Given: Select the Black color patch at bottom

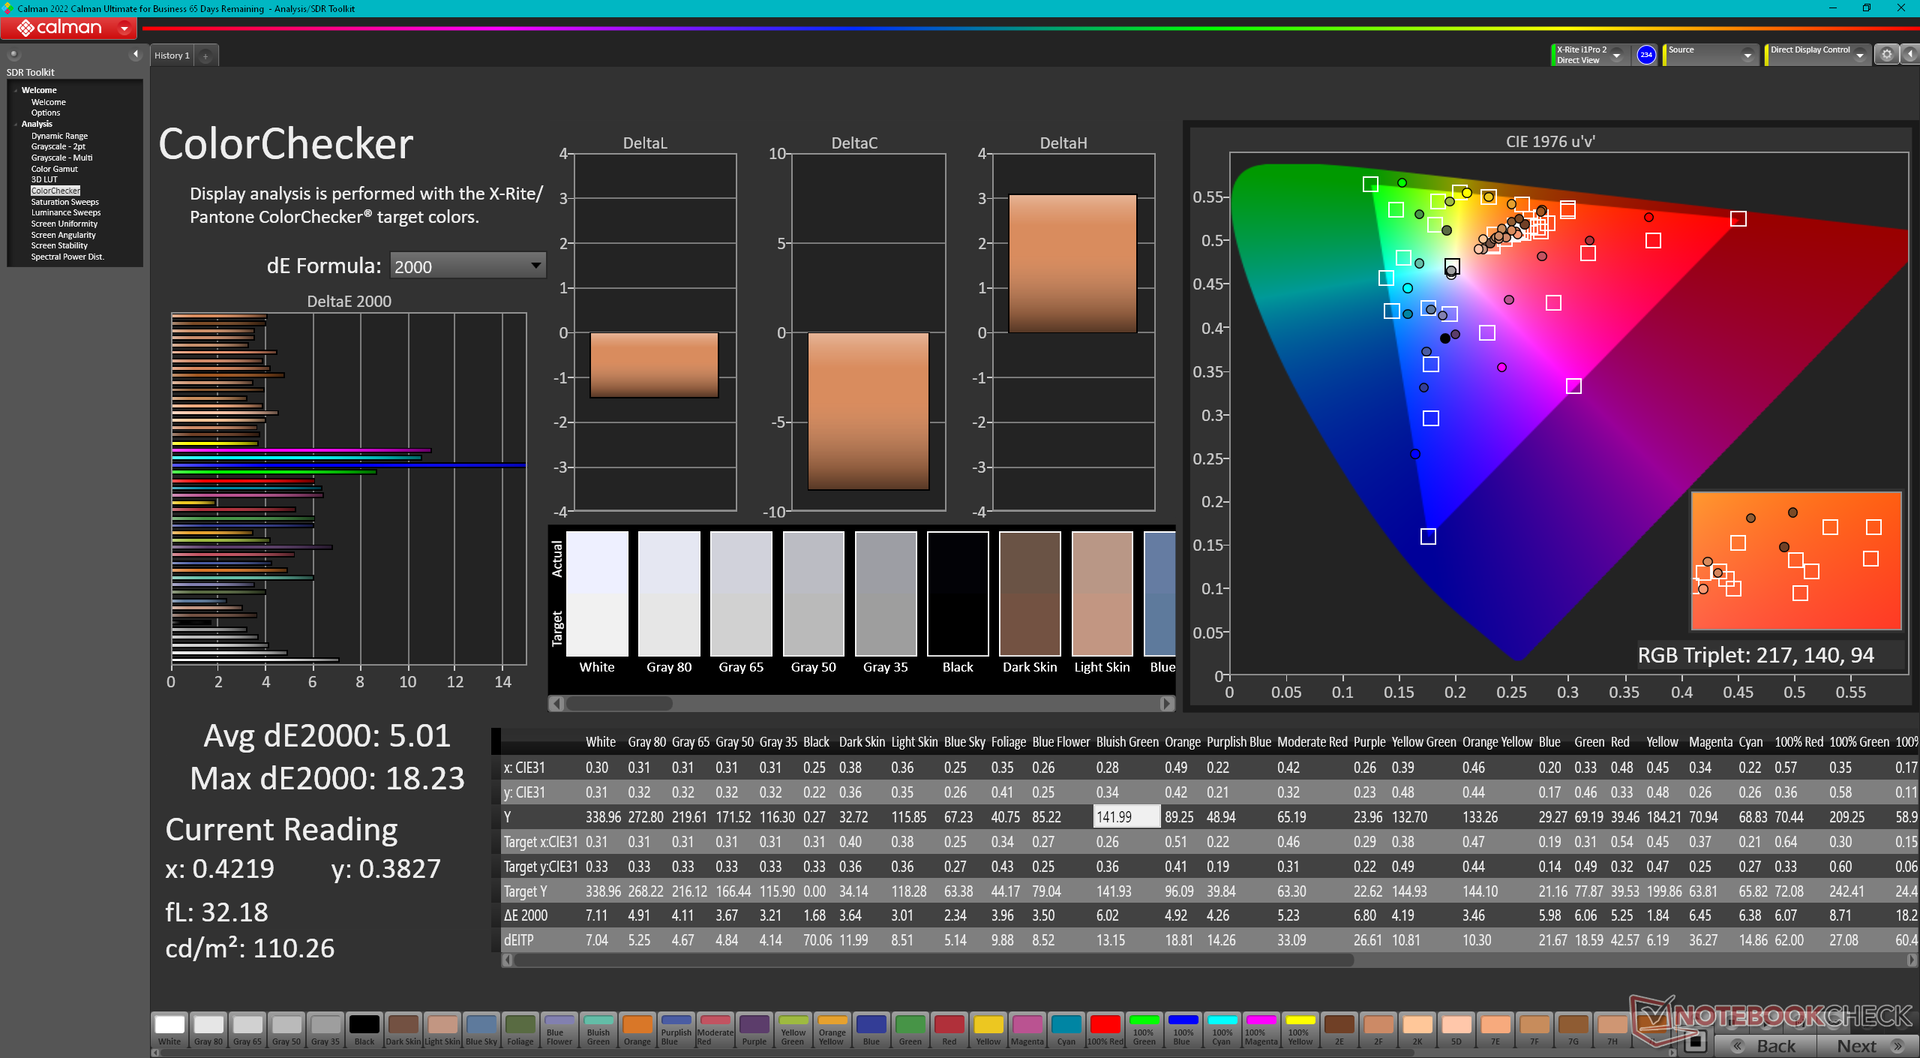Looking at the screenshot, I should coord(364,1030).
